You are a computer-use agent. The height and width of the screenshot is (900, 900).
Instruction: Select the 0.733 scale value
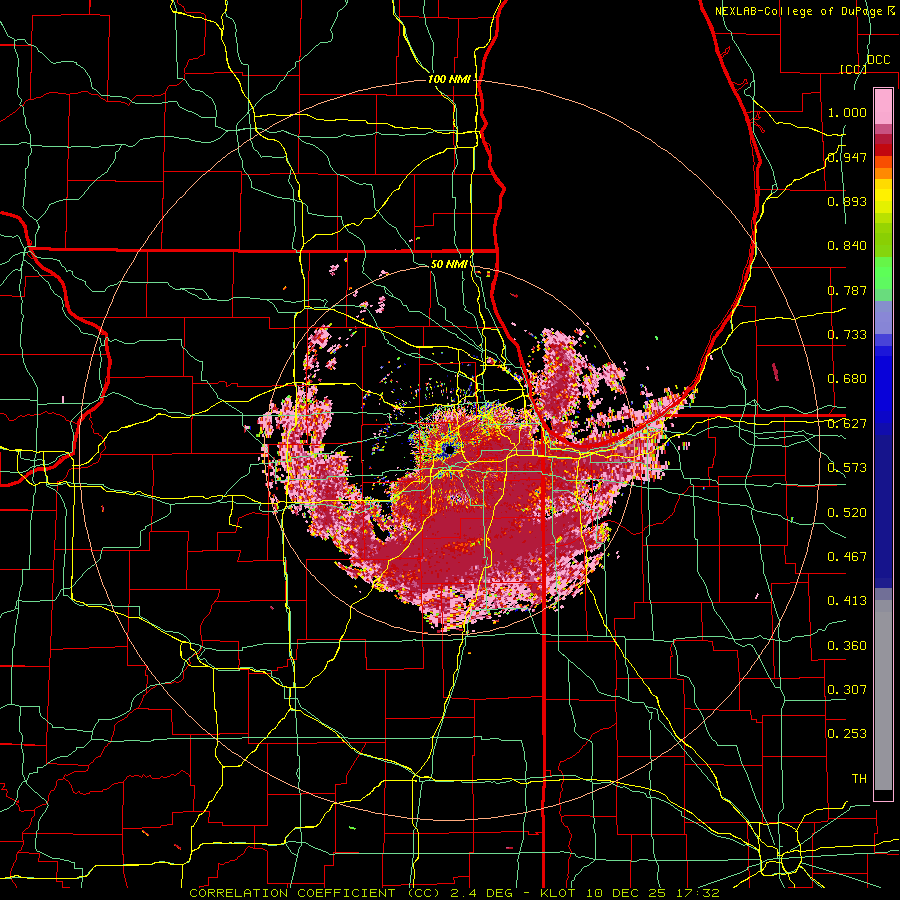[x=847, y=335]
